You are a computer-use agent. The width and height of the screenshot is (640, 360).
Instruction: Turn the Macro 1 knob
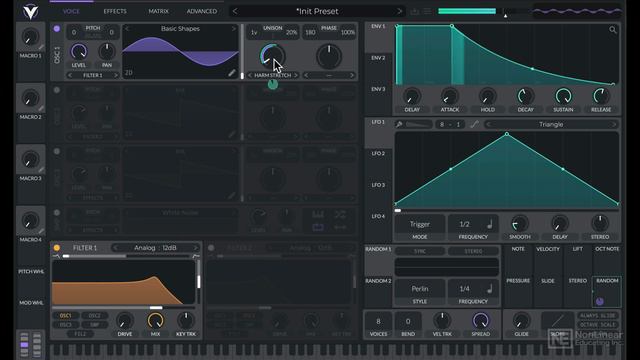pyautogui.click(x=30, y=37)
